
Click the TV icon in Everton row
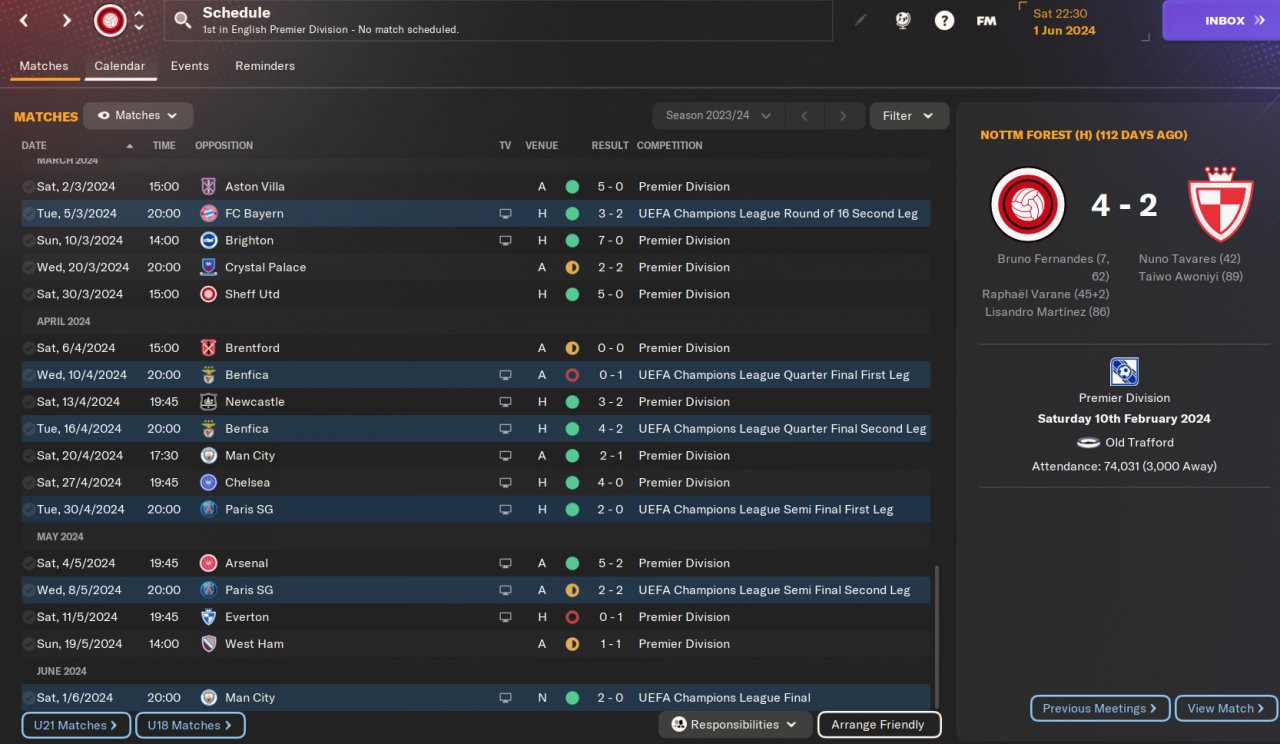505,618
